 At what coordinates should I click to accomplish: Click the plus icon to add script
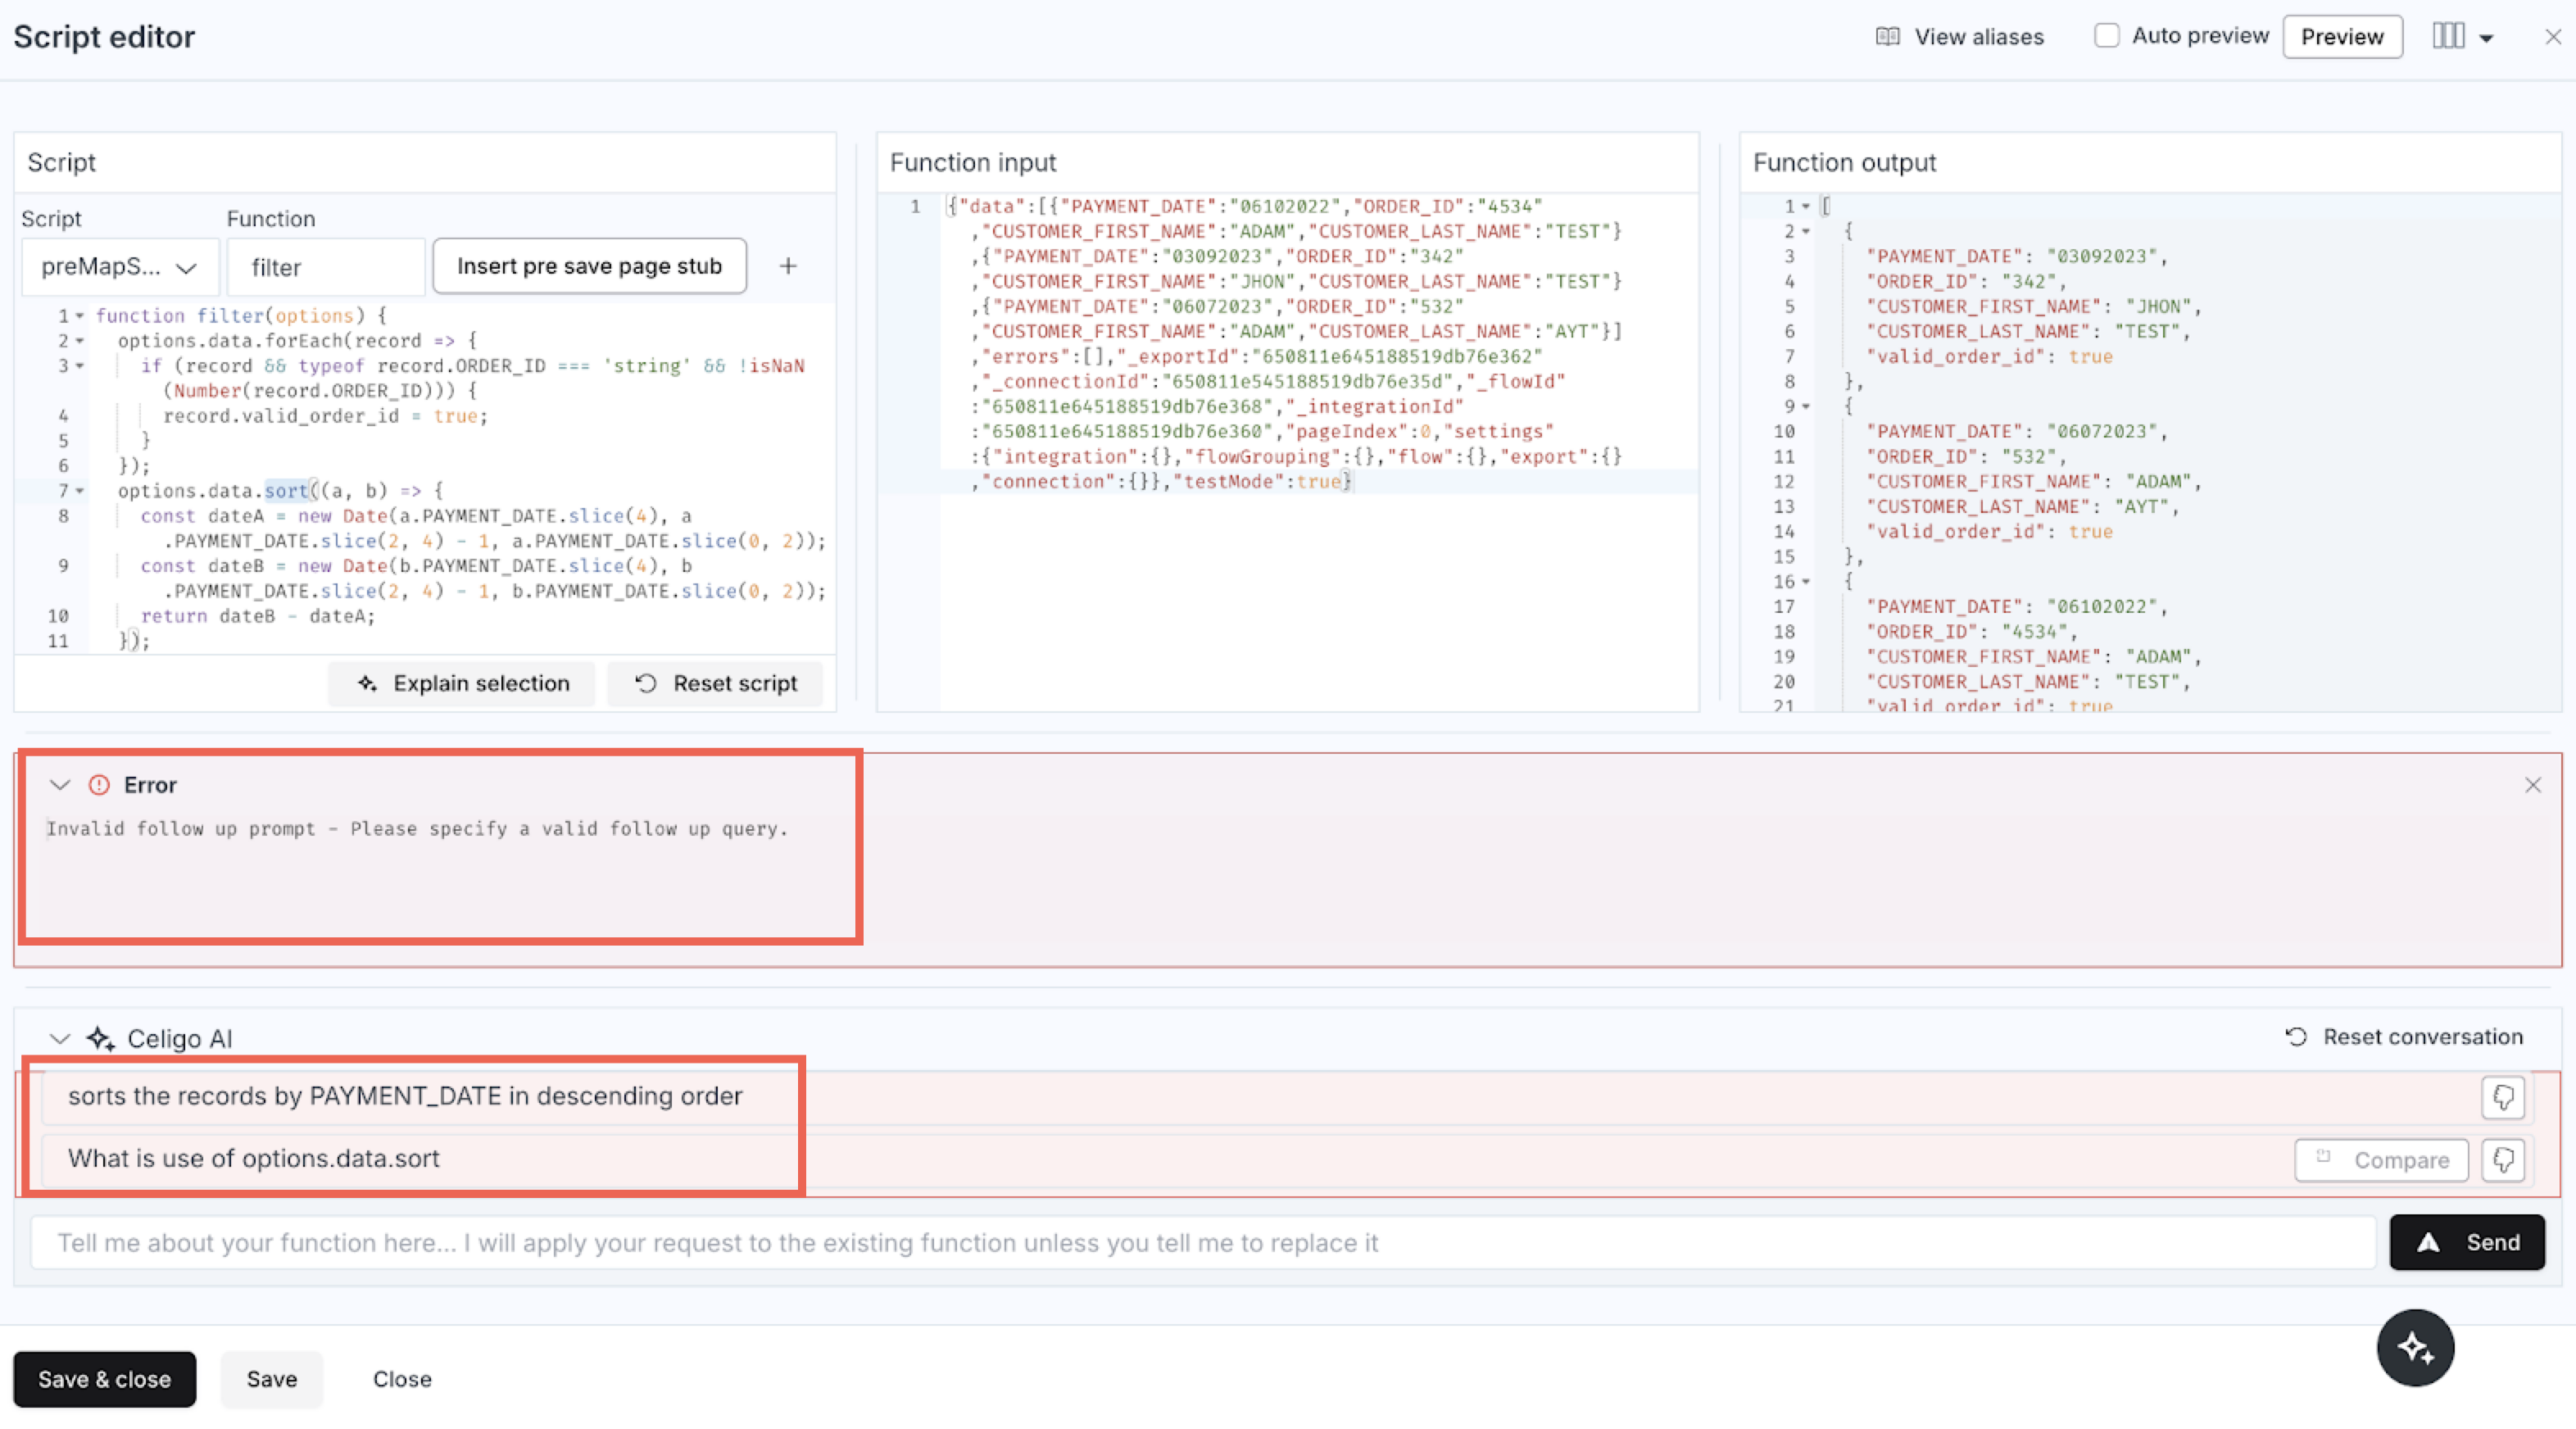click(788, 266)
